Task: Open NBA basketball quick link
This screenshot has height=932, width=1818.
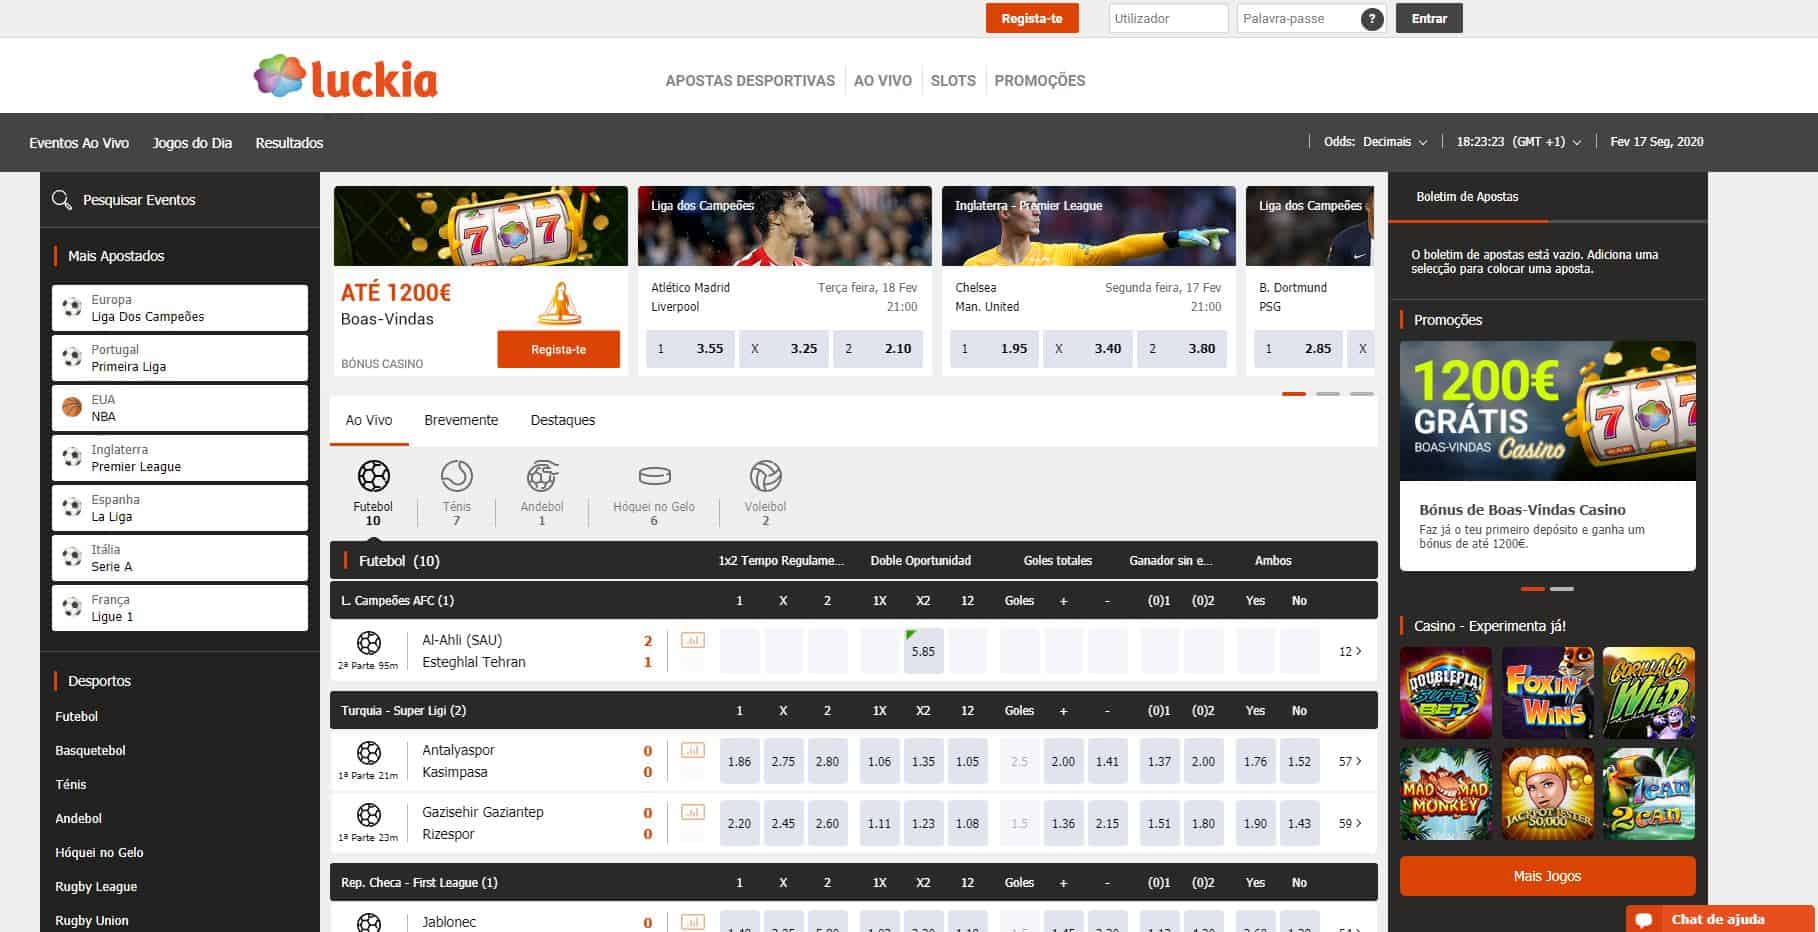Action: (x=180, y=408)
